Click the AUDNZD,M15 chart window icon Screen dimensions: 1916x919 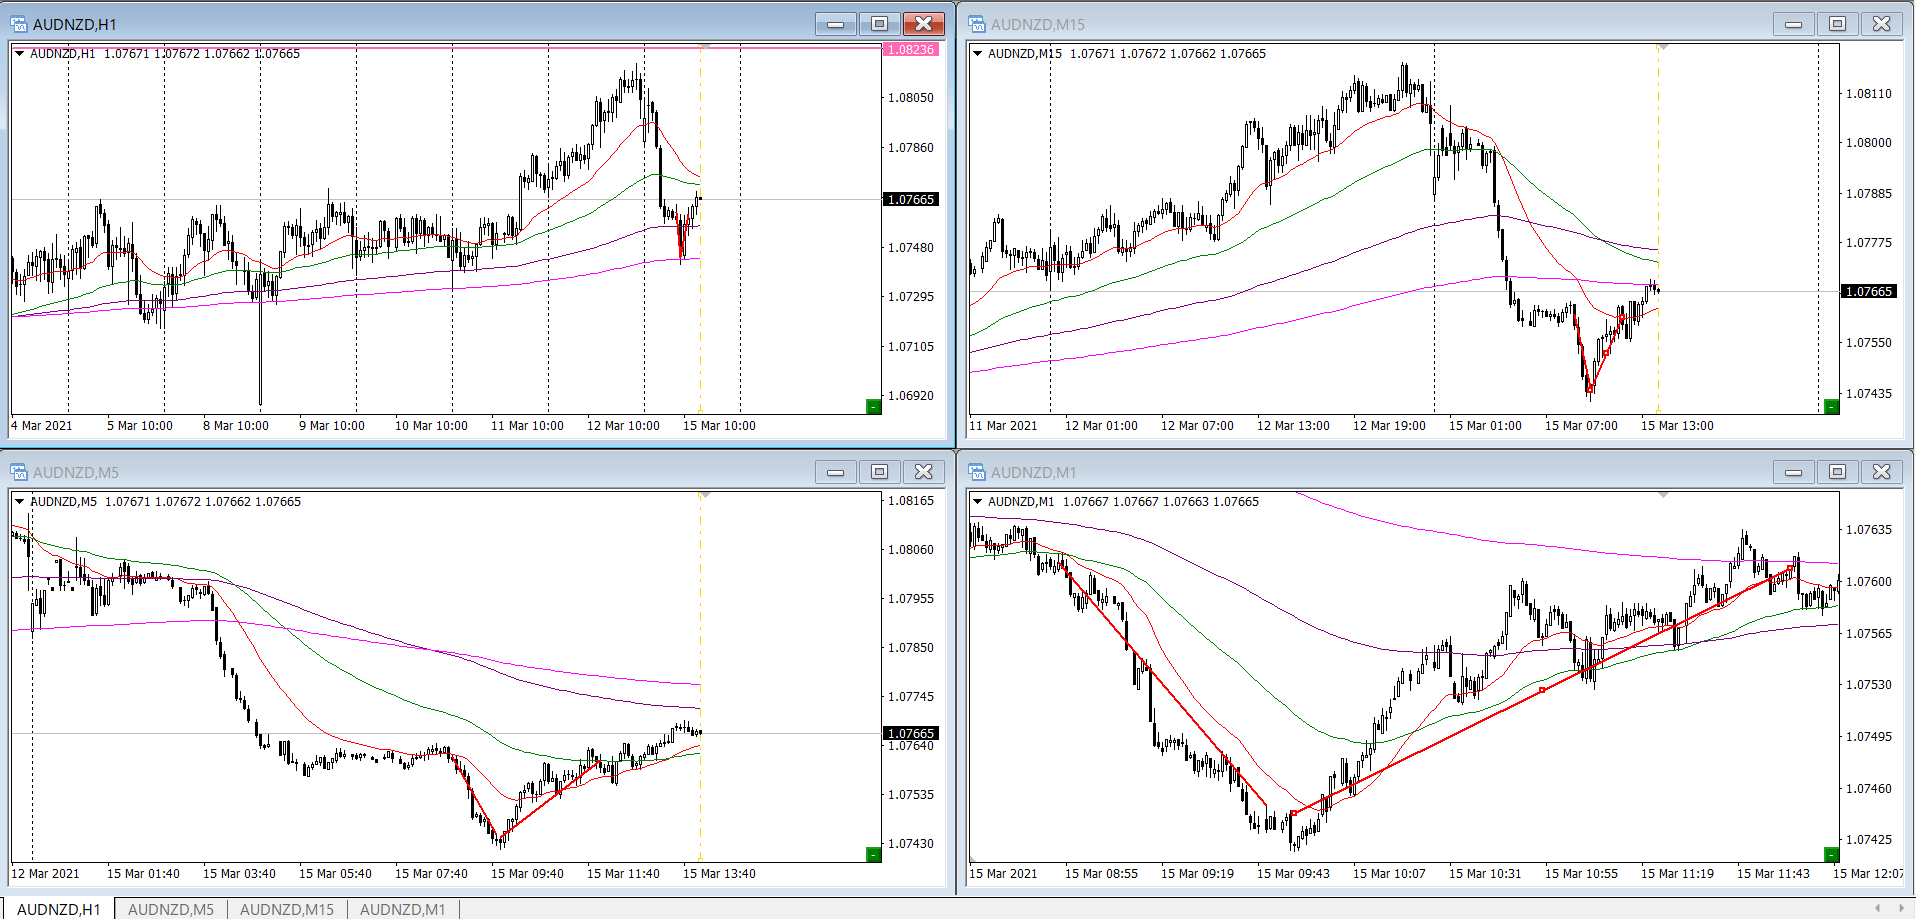coord(976,24)
